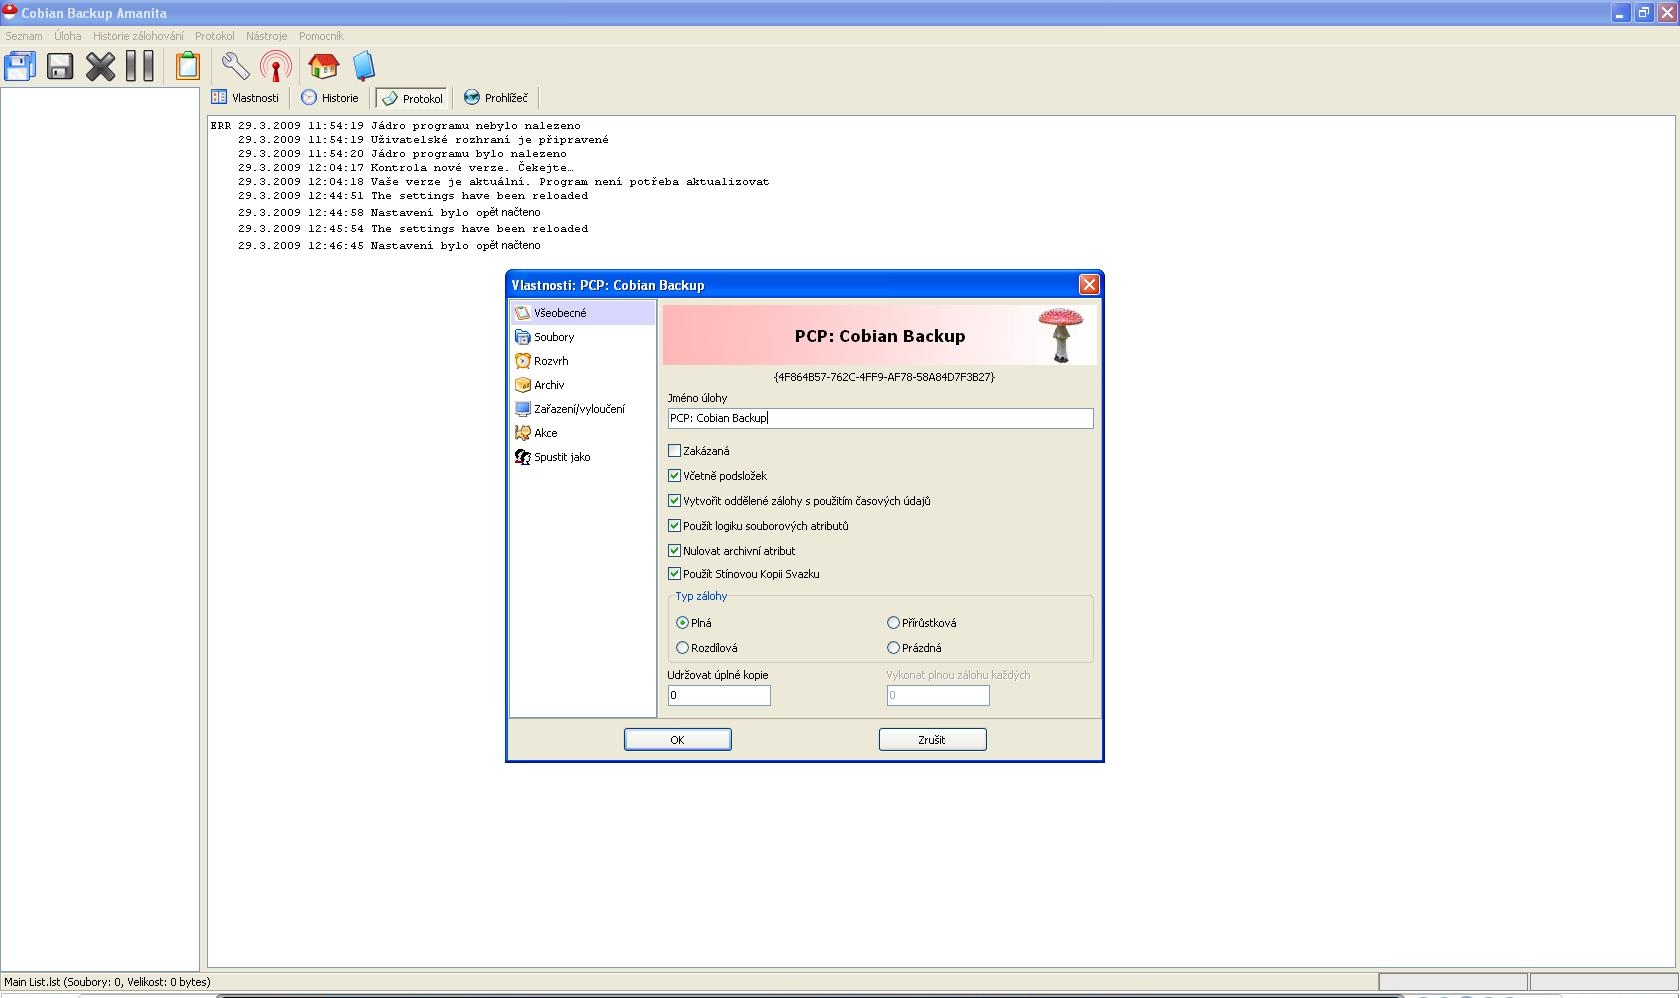
Task: Enable the Zakázaná checkbox
Action: pyautogui.click(x=674, y=451)
